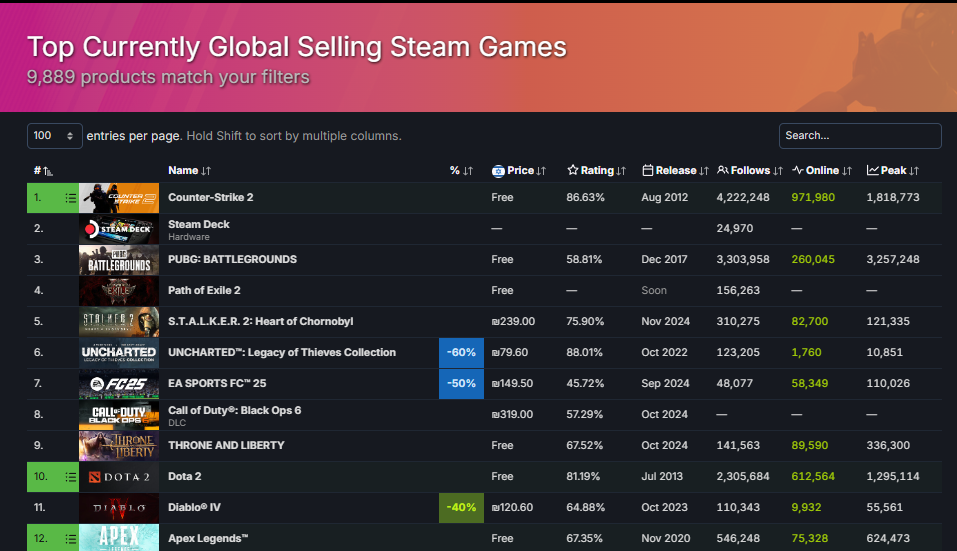This screenshot has height=551, width=957.
Task: Open the Call of Duty: Black Ops 6 link
Action: [x=234, y=411]
